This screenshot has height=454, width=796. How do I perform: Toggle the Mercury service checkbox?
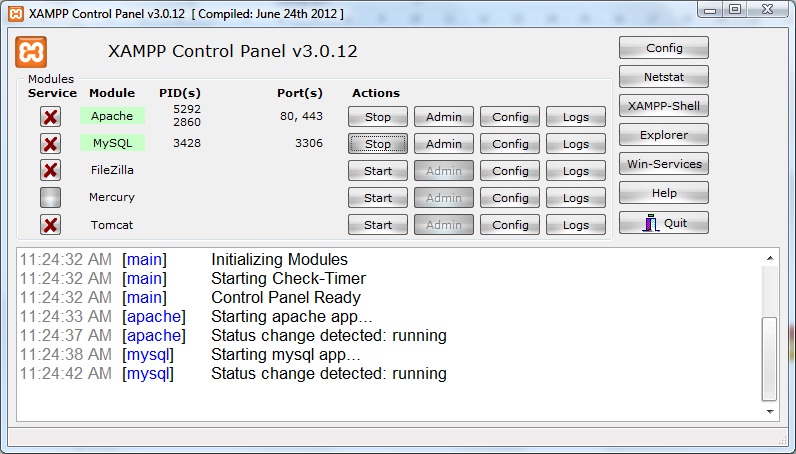click(50, 198)
